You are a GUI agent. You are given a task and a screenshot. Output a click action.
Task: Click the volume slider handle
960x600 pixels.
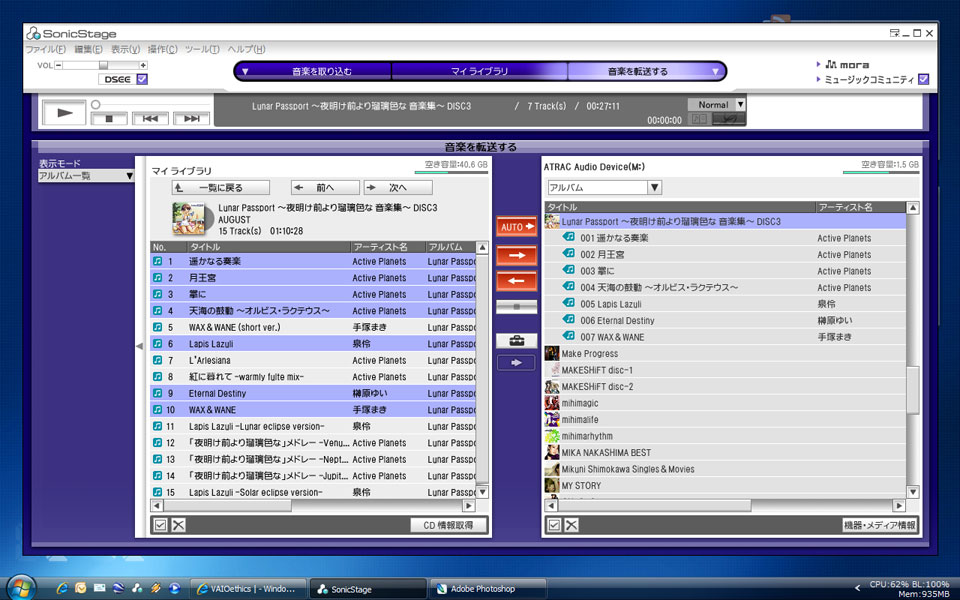(x=103, y=66)
